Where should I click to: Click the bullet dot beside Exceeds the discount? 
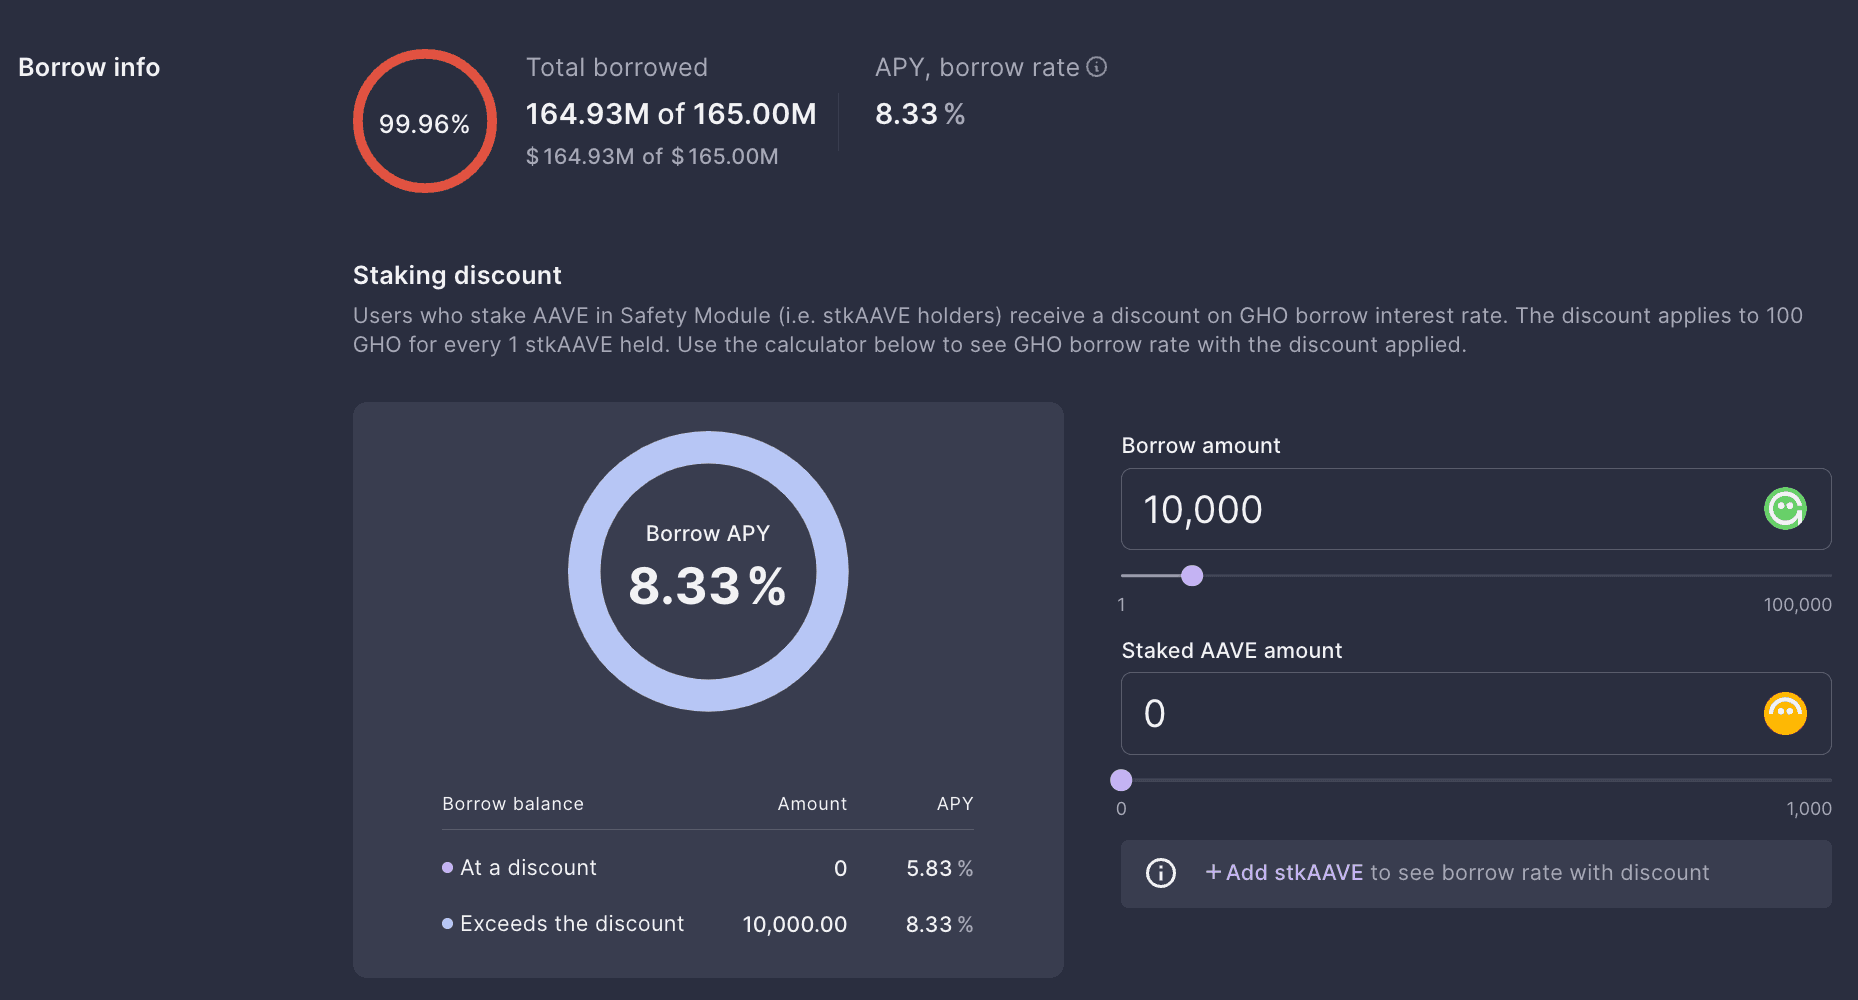tap(447, 924)
